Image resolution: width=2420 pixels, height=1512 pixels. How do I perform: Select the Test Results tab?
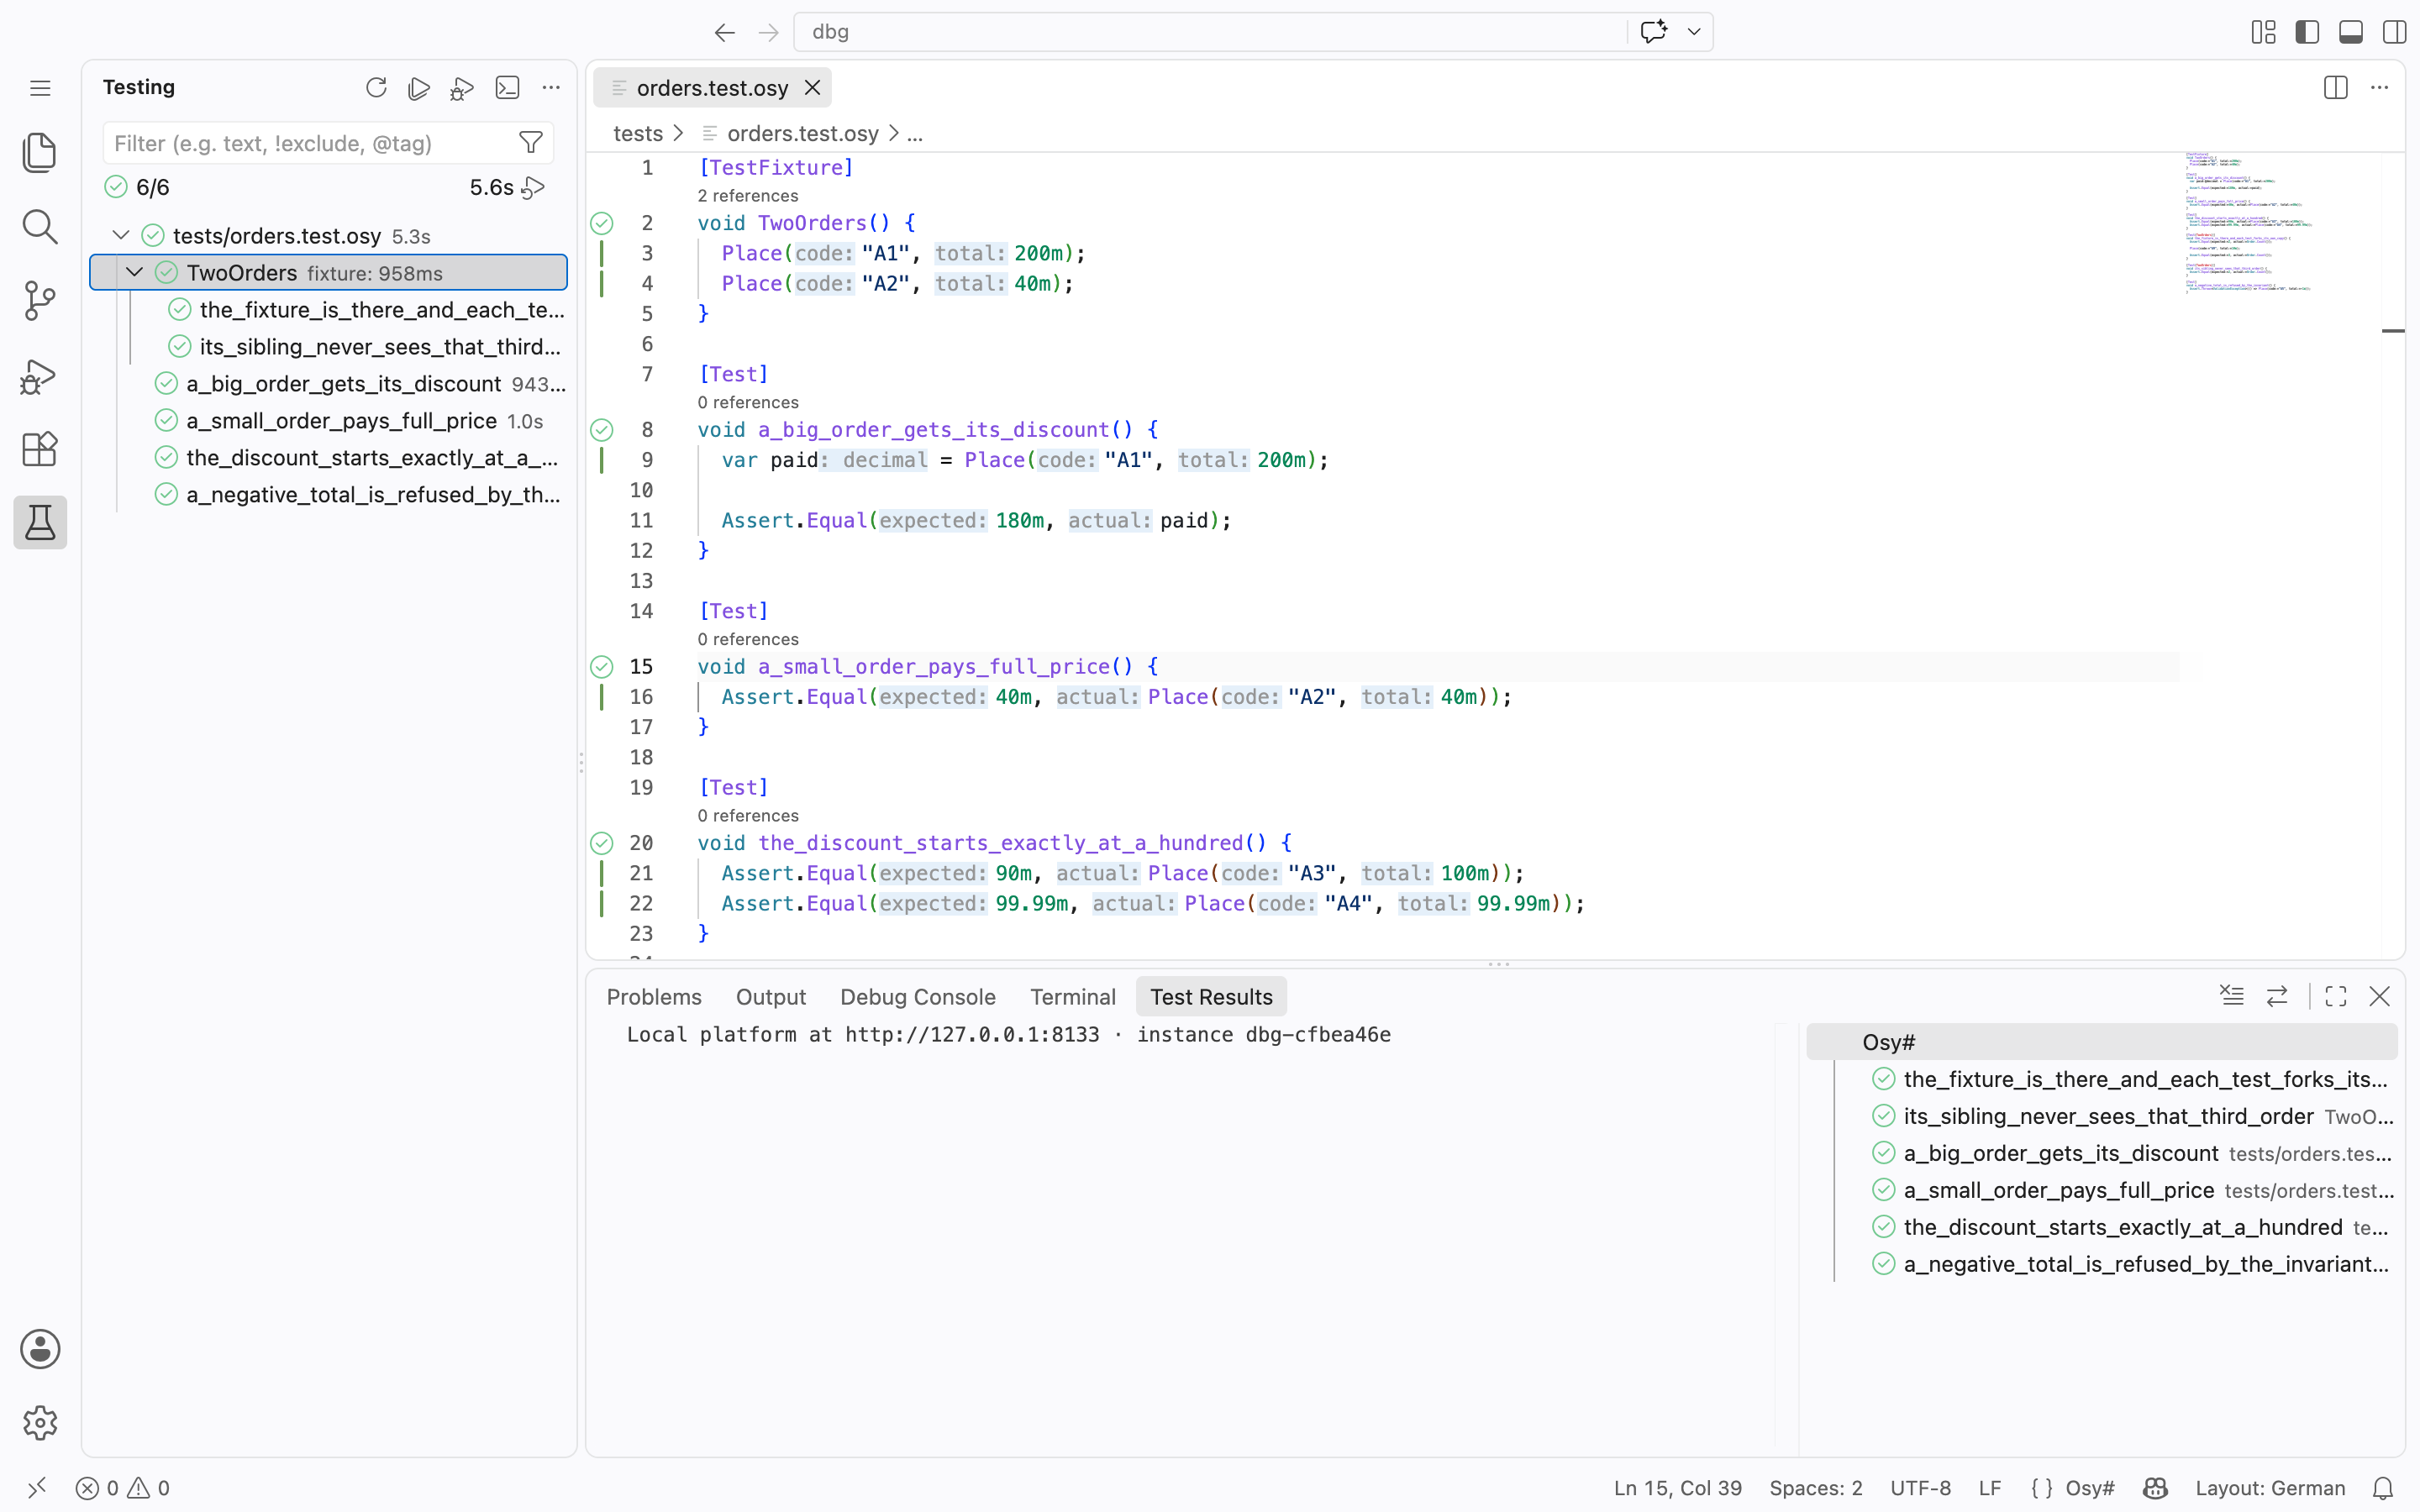pyautogui.click(x=1211, y=997)
